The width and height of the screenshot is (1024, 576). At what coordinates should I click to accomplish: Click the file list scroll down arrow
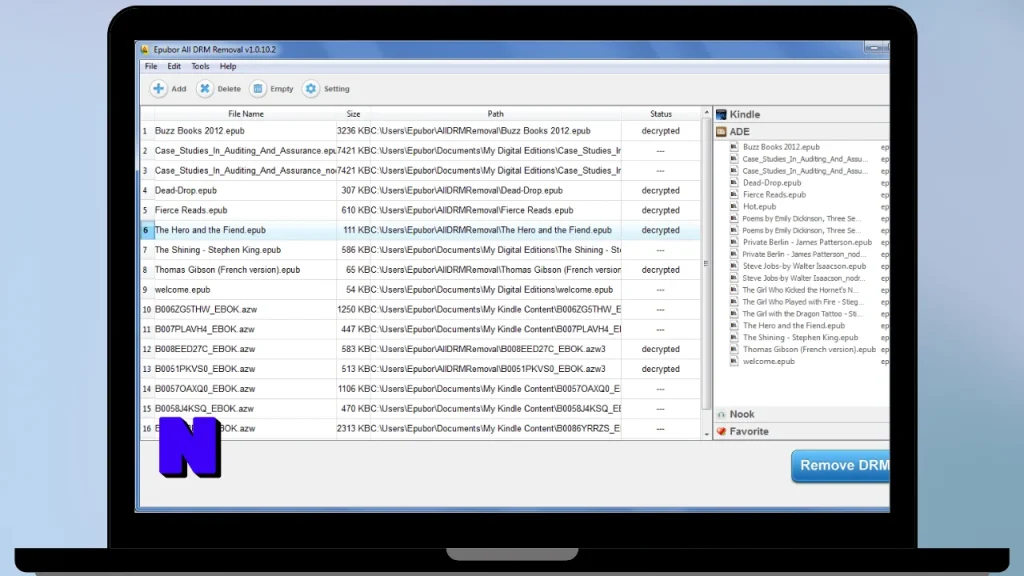pos(706,434)
